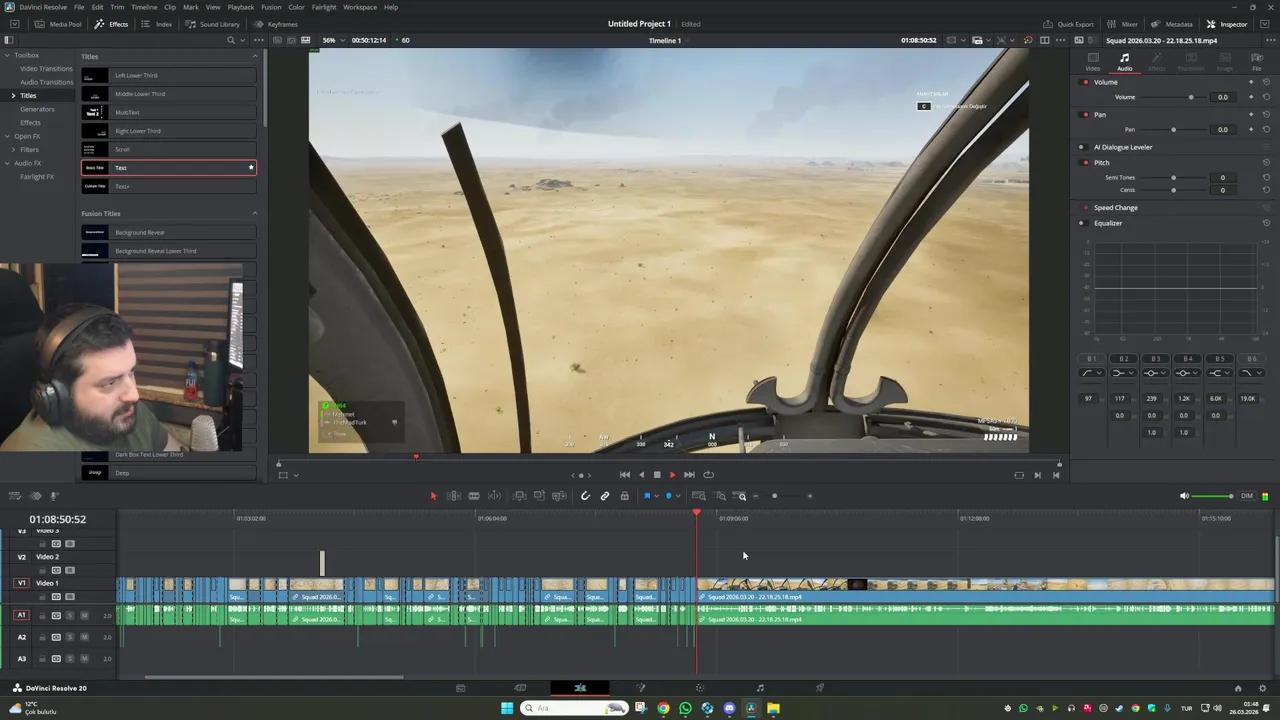Open the Fairlight page music-note icon
This screenshot has width=1280, height=720.
760,688
